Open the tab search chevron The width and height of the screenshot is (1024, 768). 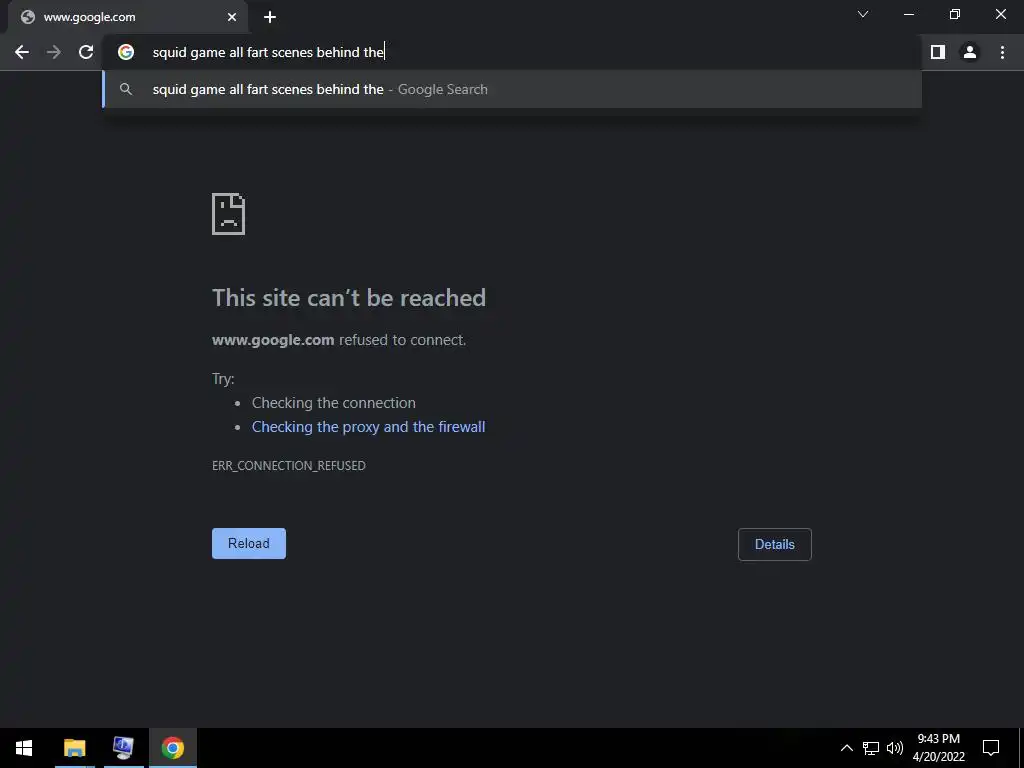point(863,14)
